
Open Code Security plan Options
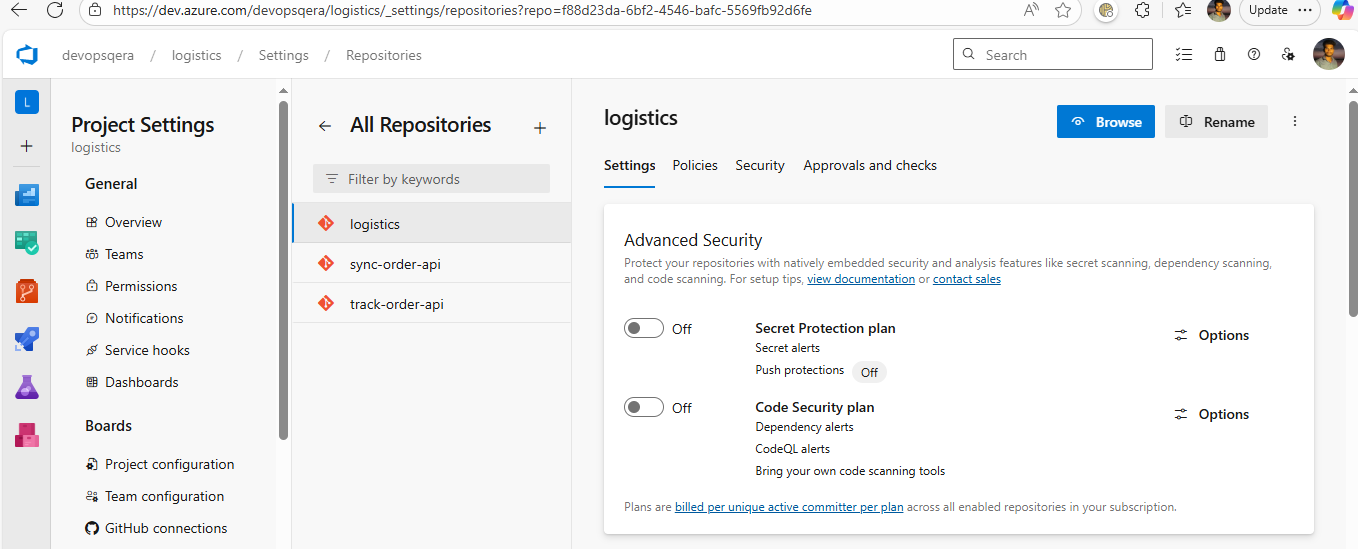1211,414
